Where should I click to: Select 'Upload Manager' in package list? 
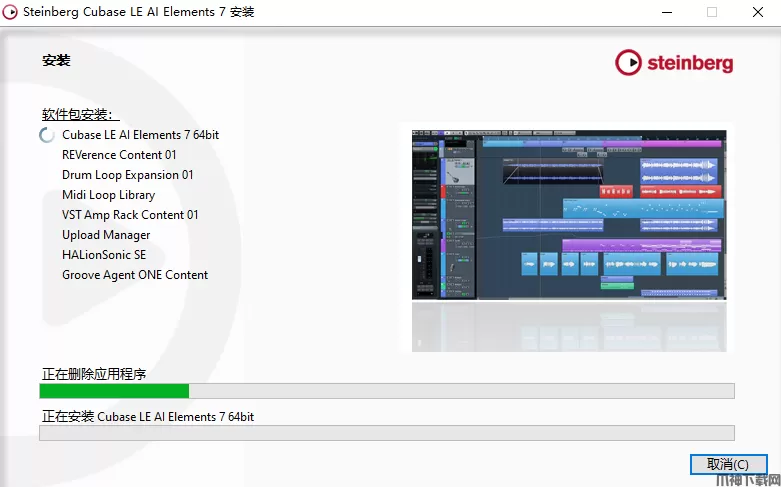click(106, 235)
